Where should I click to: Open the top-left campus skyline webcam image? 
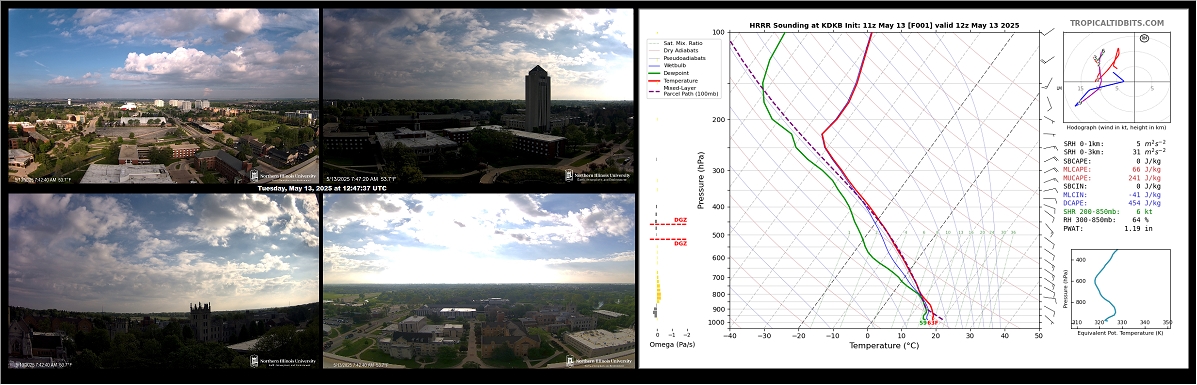[163, 96]
